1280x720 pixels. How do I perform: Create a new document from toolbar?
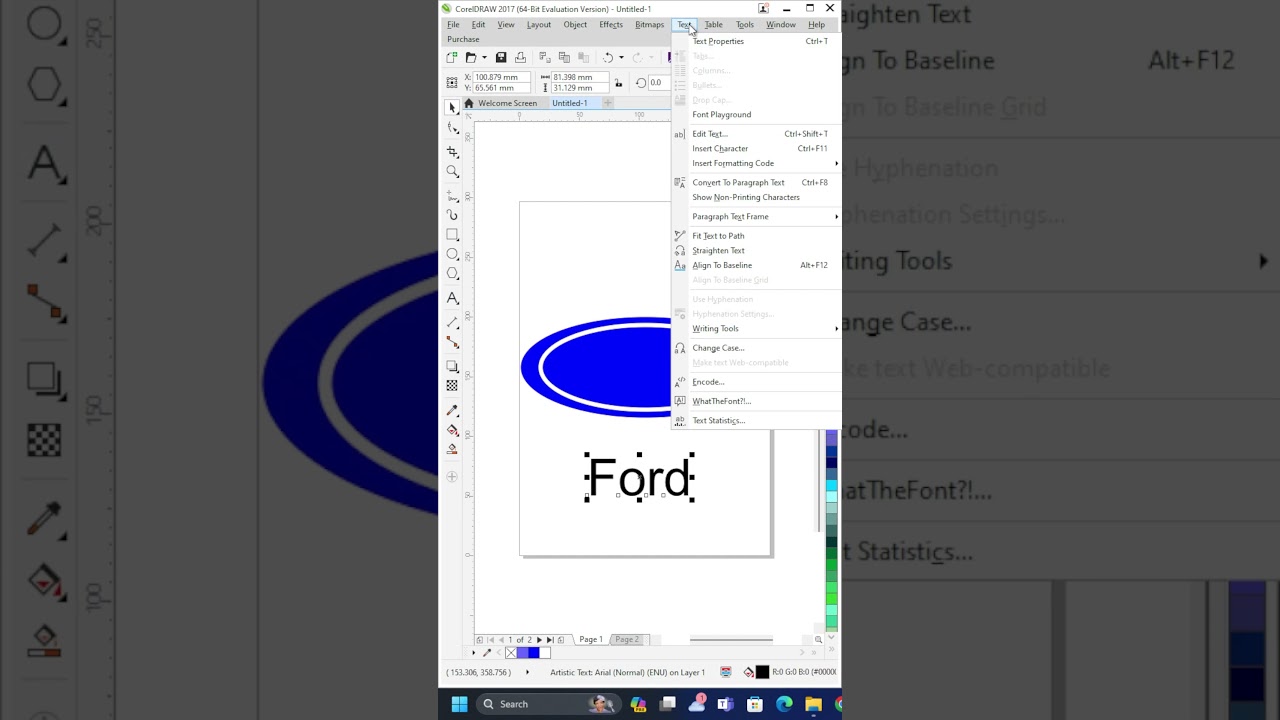[452, 58]
